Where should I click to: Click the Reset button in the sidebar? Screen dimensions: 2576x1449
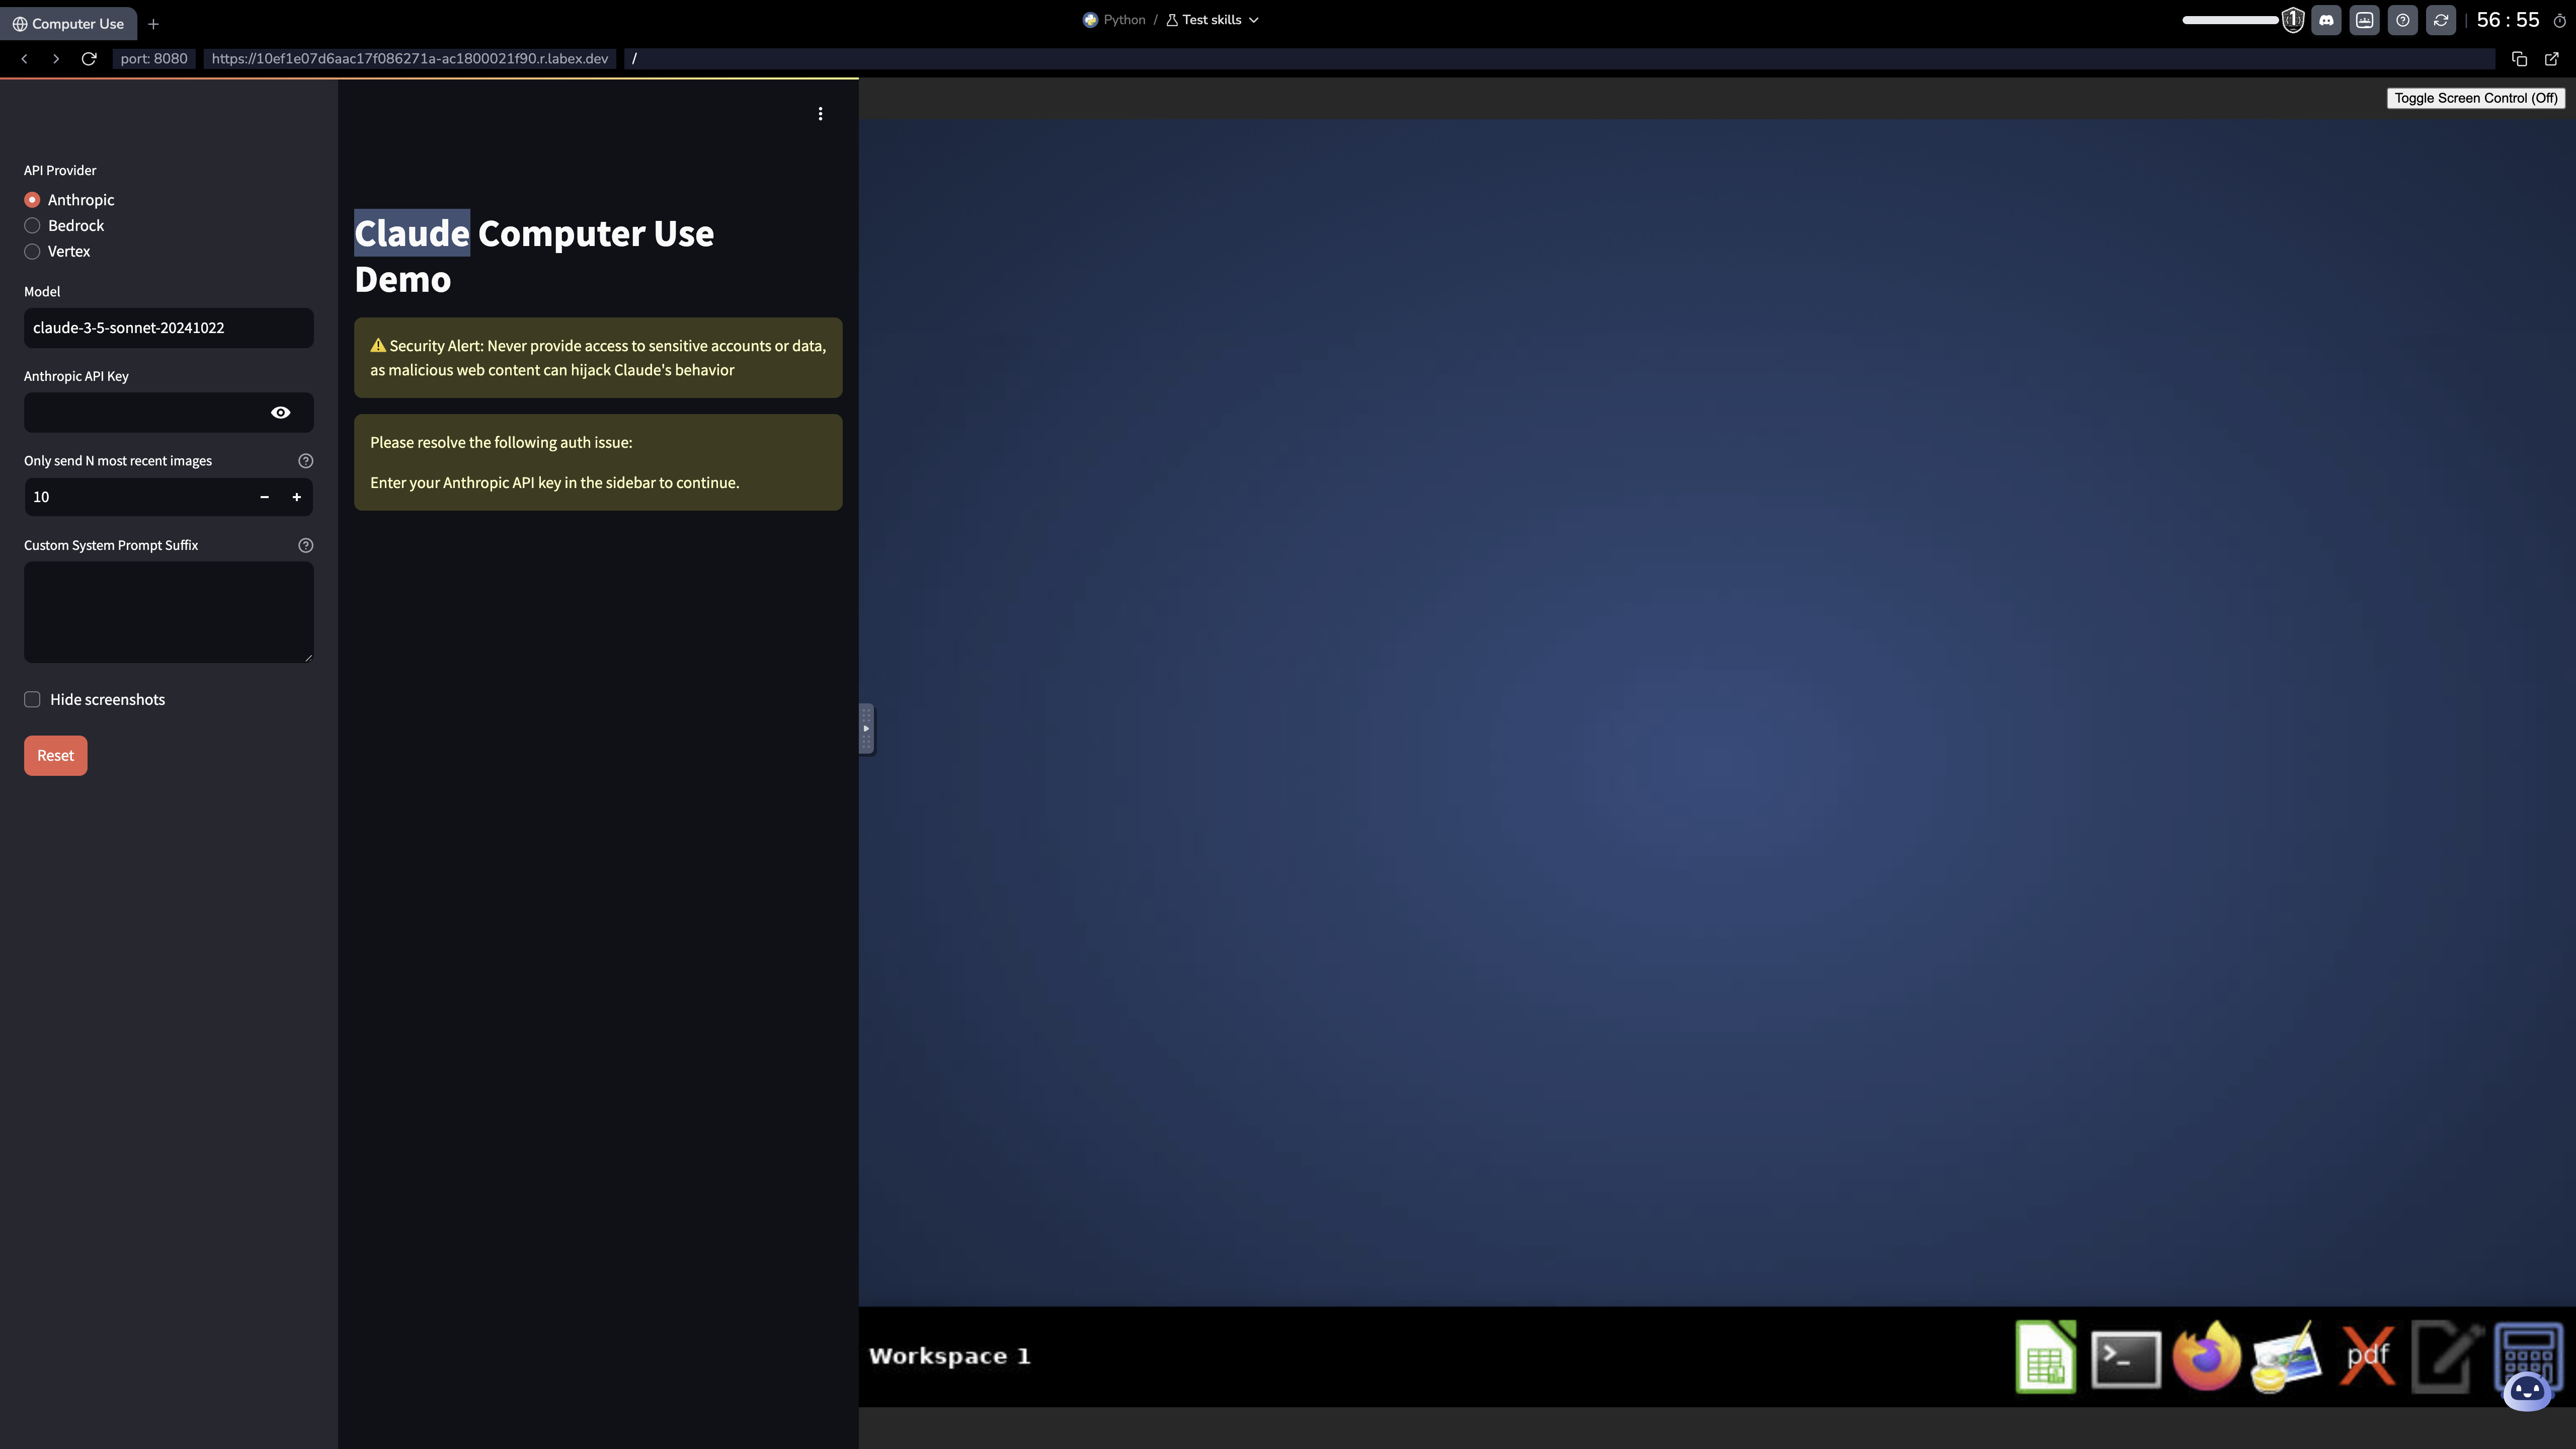click(55, 755)
